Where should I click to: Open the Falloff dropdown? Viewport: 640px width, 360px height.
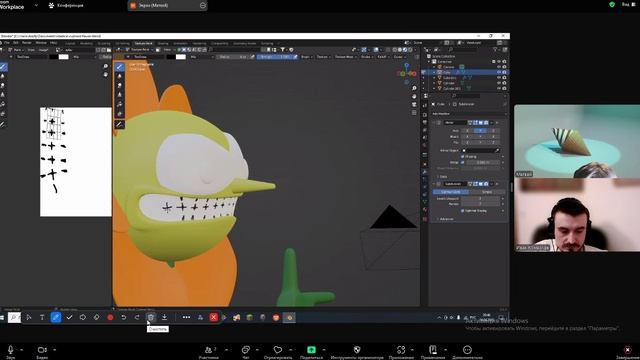coord(383,57)
